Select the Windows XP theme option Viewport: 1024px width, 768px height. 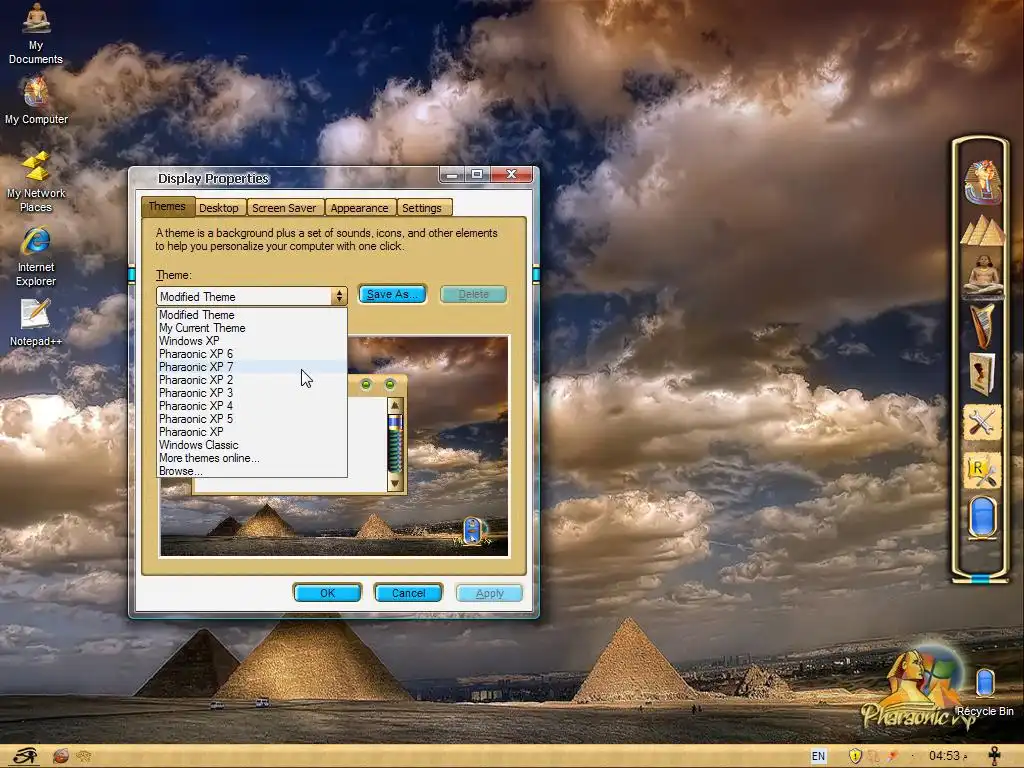[252, 341]
